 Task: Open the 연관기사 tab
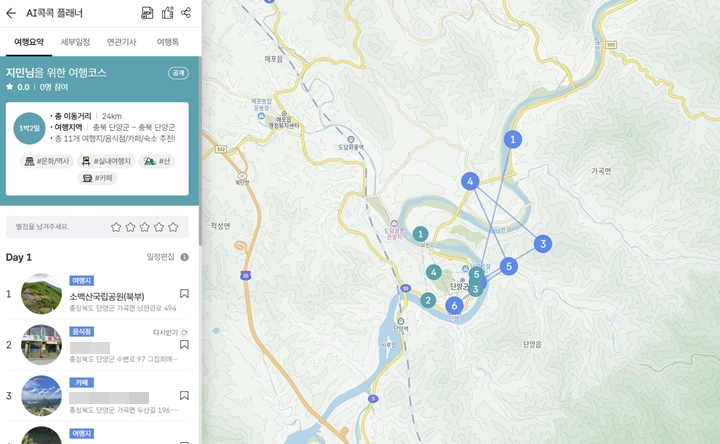(x=121, y=42)
